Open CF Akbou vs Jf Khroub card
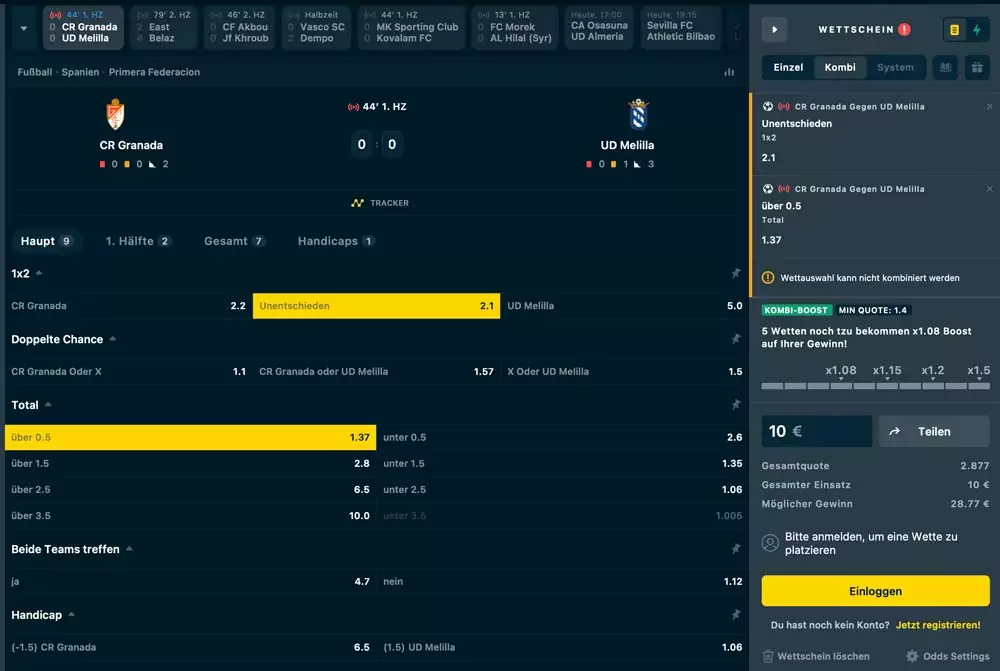Screen dimensions: 1000x671 (x=239, y=27)
